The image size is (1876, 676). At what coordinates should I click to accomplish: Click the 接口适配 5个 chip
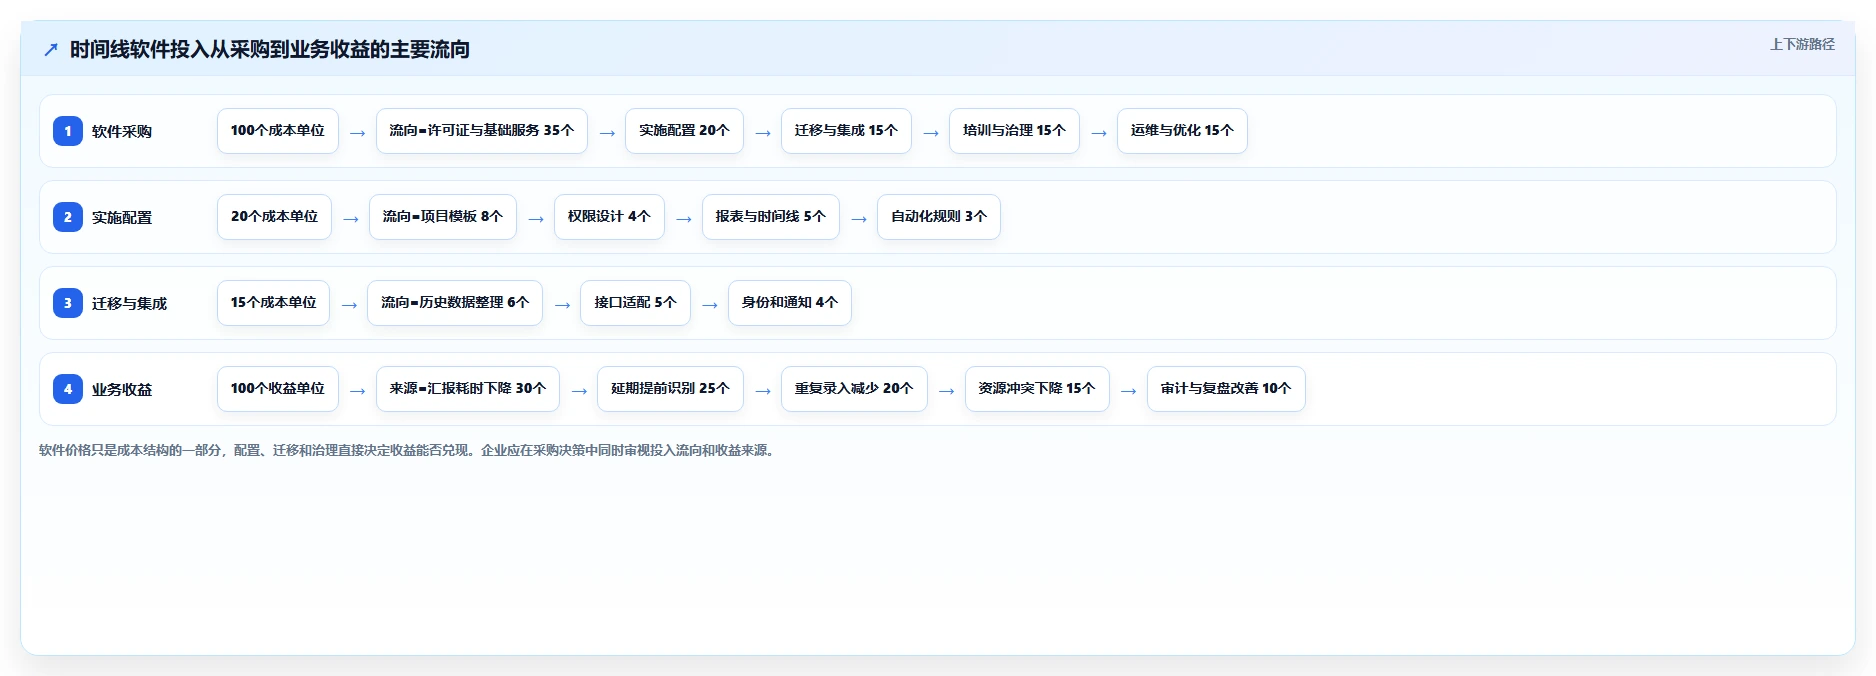(x=636, y=303)
